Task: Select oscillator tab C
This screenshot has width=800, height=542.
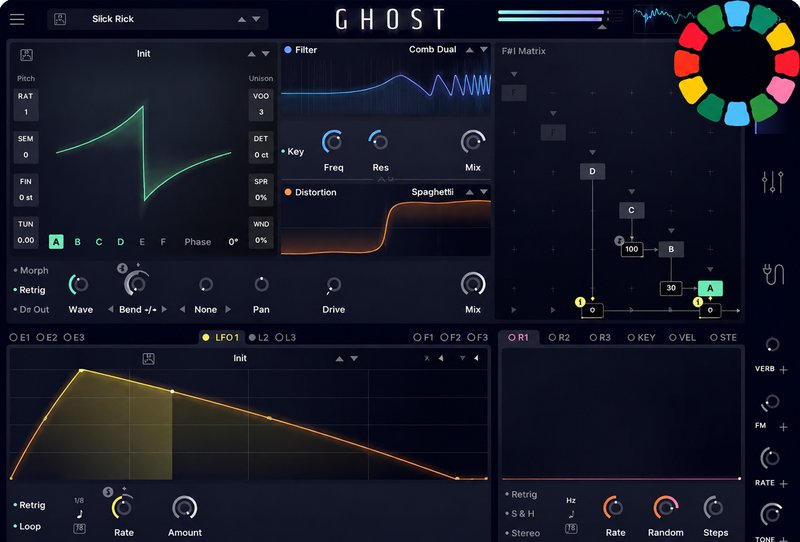Action: click(99, 242)
